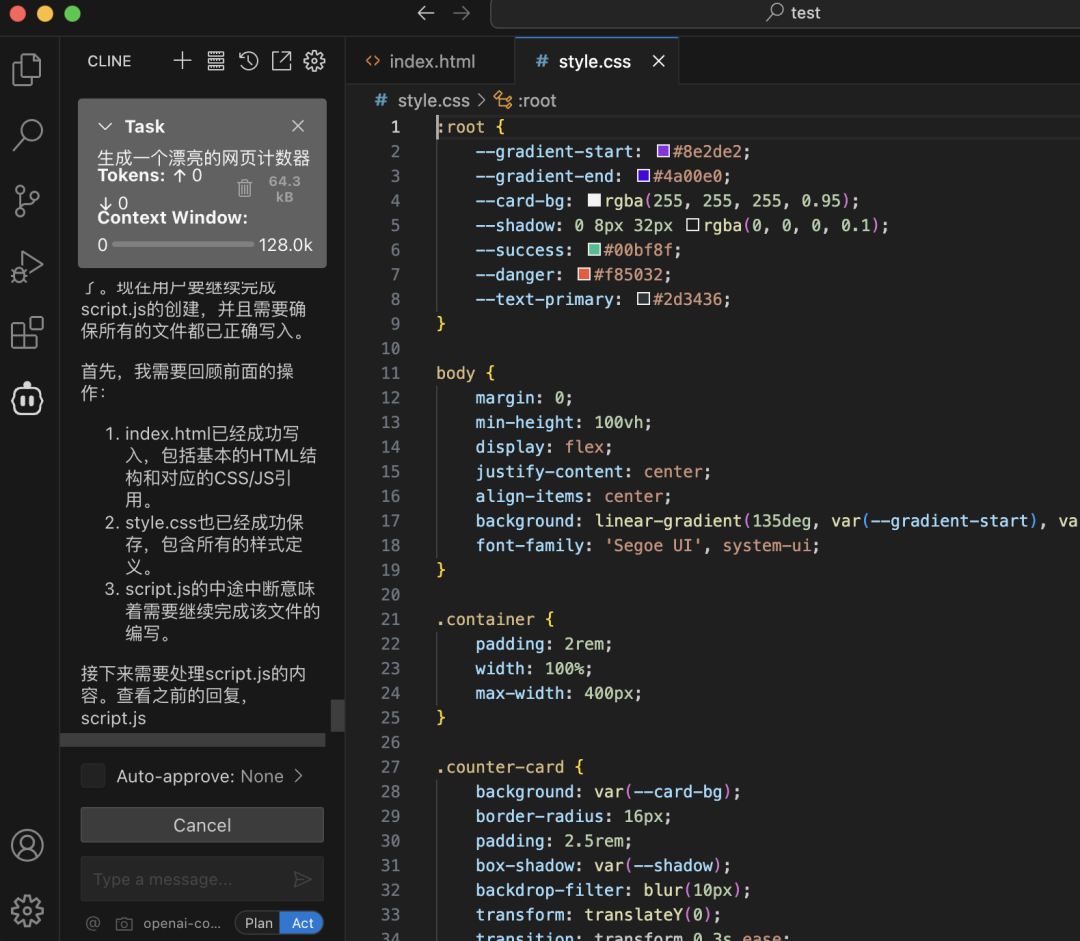Open Cline settings gear
The image size is (1080, 941).
coord(314,61)
